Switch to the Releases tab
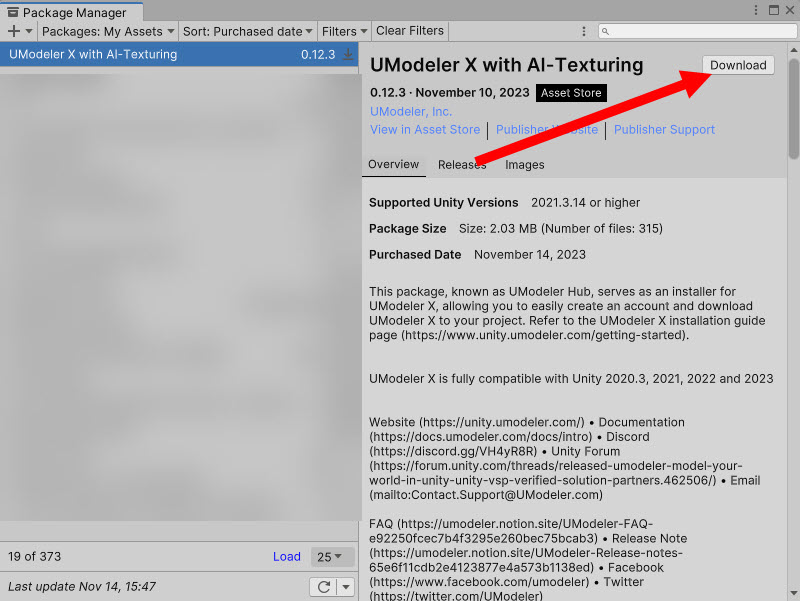This screenshot has height=601, width=800. (x=462, y=164)
